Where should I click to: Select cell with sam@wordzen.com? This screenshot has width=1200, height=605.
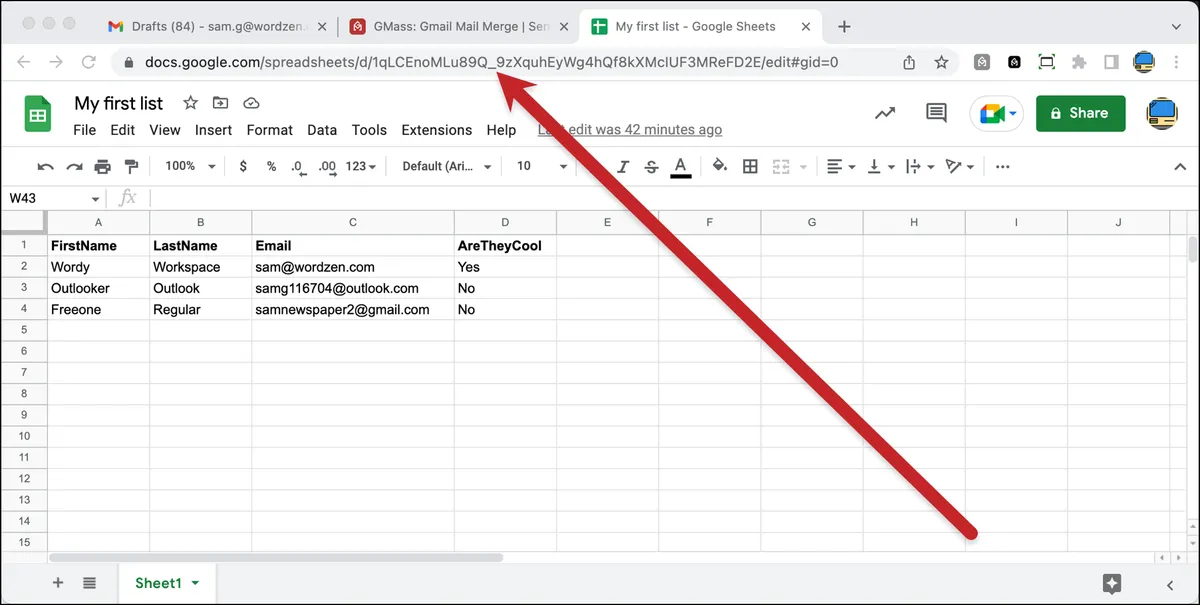click(353, 267)
